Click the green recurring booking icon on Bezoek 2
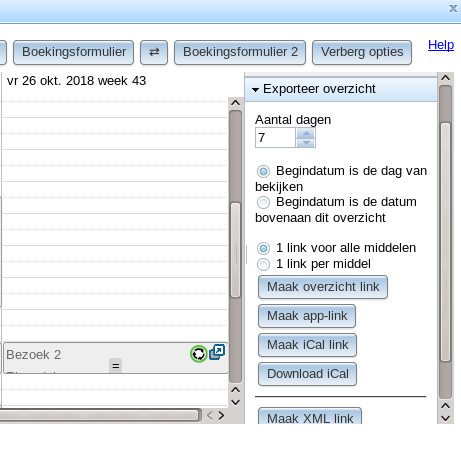Image resolution: width=461 pixels, height=449 pixels. [199, 354]
